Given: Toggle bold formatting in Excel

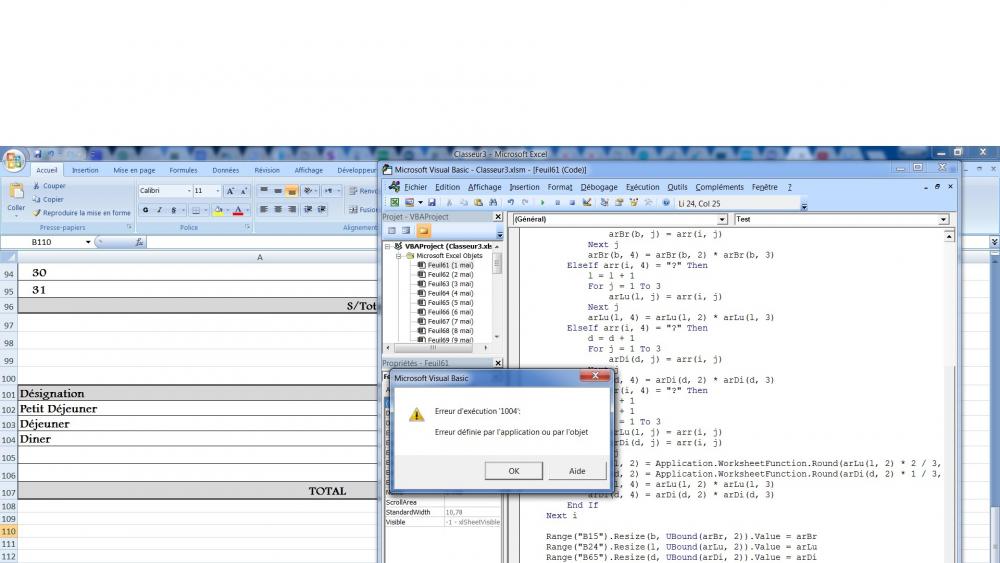Looking at the screenshot, I should pyautogui.click(x=145, y=210).
